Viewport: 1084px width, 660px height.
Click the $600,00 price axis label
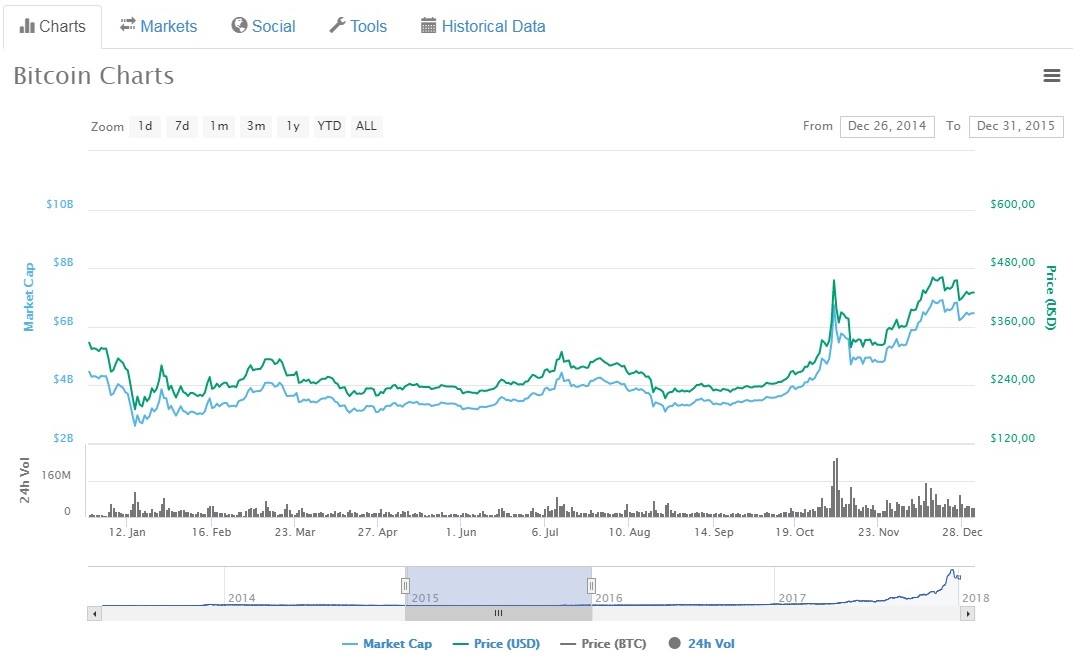(x=1013, y=204)
